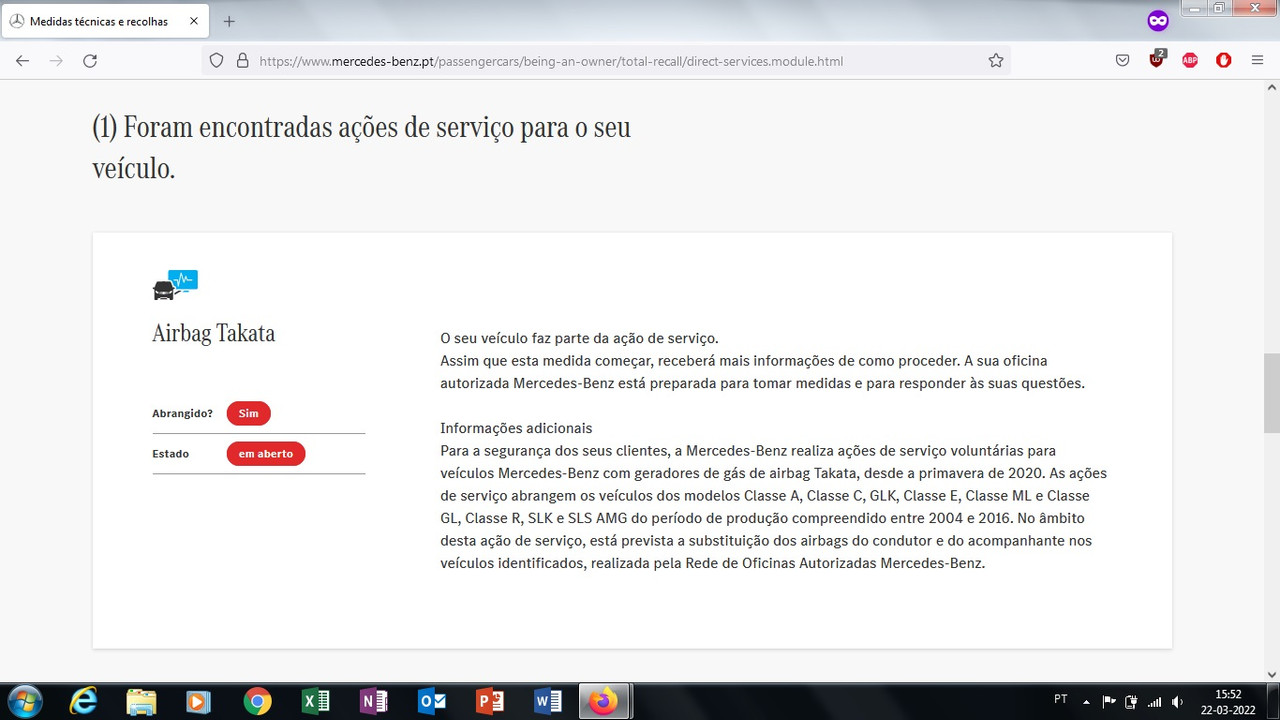Focus the mercedes-benz.pt address bar
Image resolution: width=1280 pixels, height=720 pixels.
pos(606,61)
